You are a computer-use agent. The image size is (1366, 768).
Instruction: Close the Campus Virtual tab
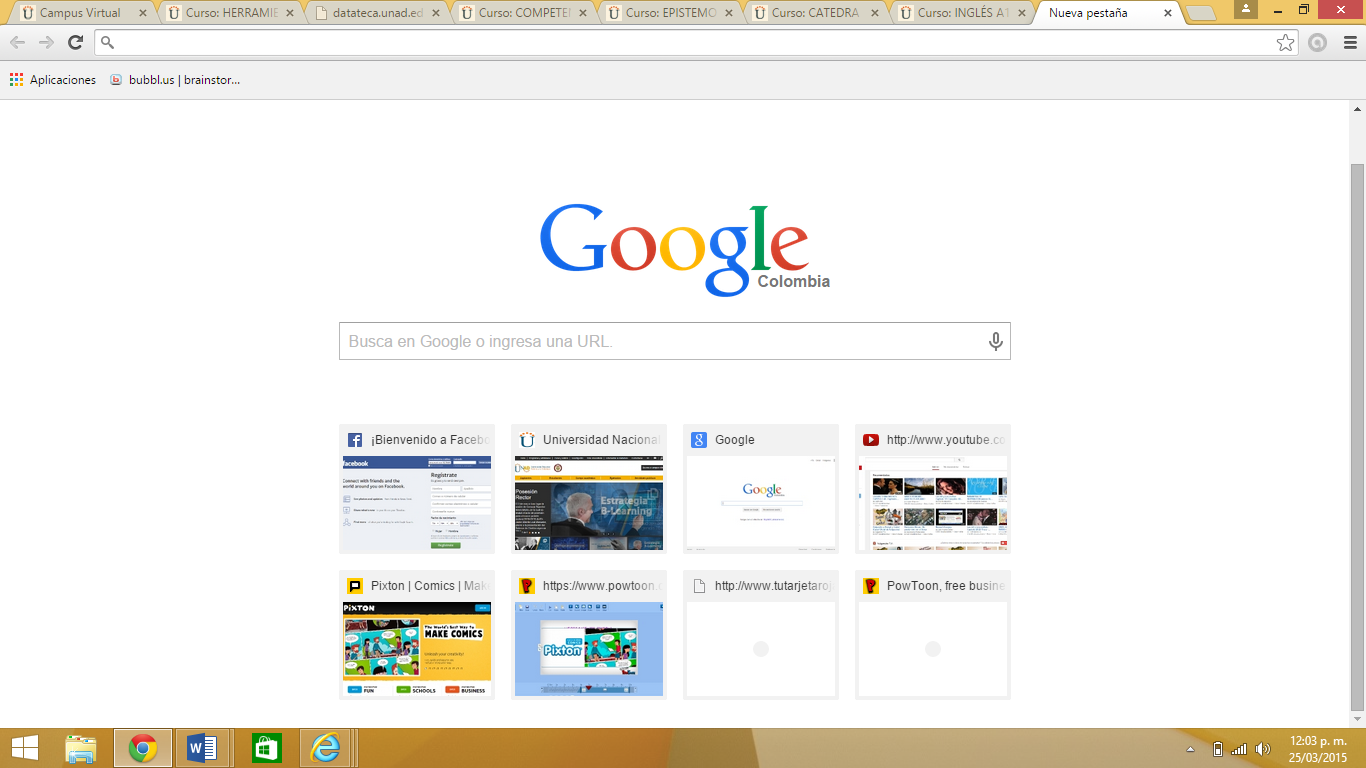(x=141, y=13)
